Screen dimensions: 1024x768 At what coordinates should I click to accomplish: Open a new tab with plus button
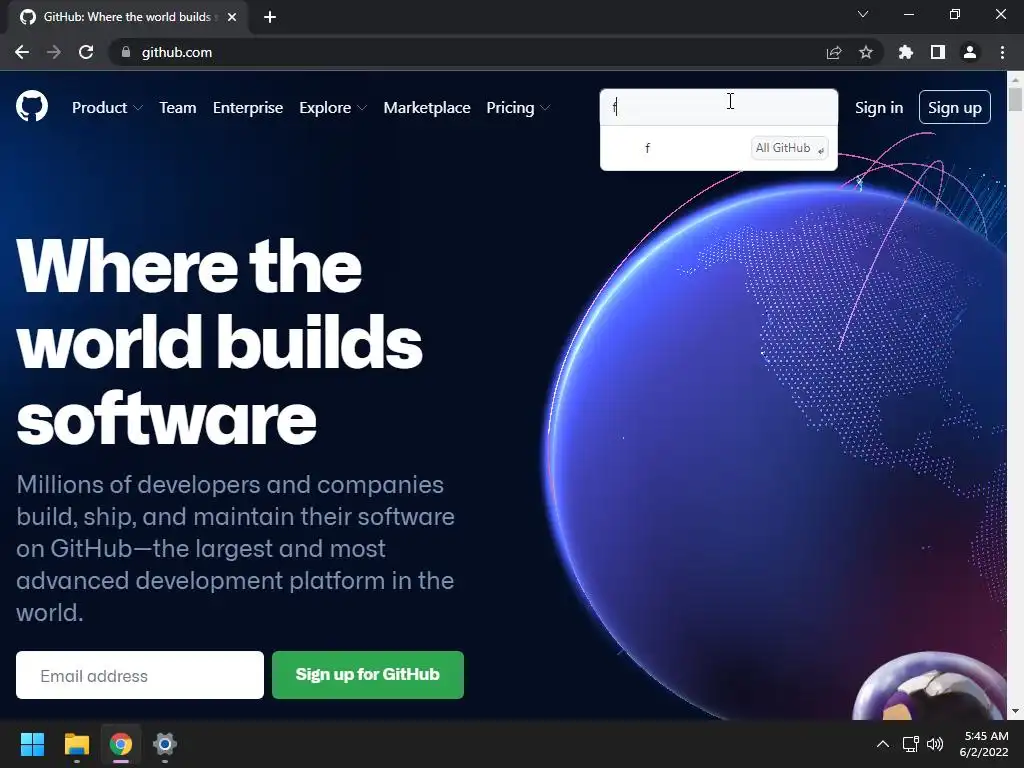[270, 17]
